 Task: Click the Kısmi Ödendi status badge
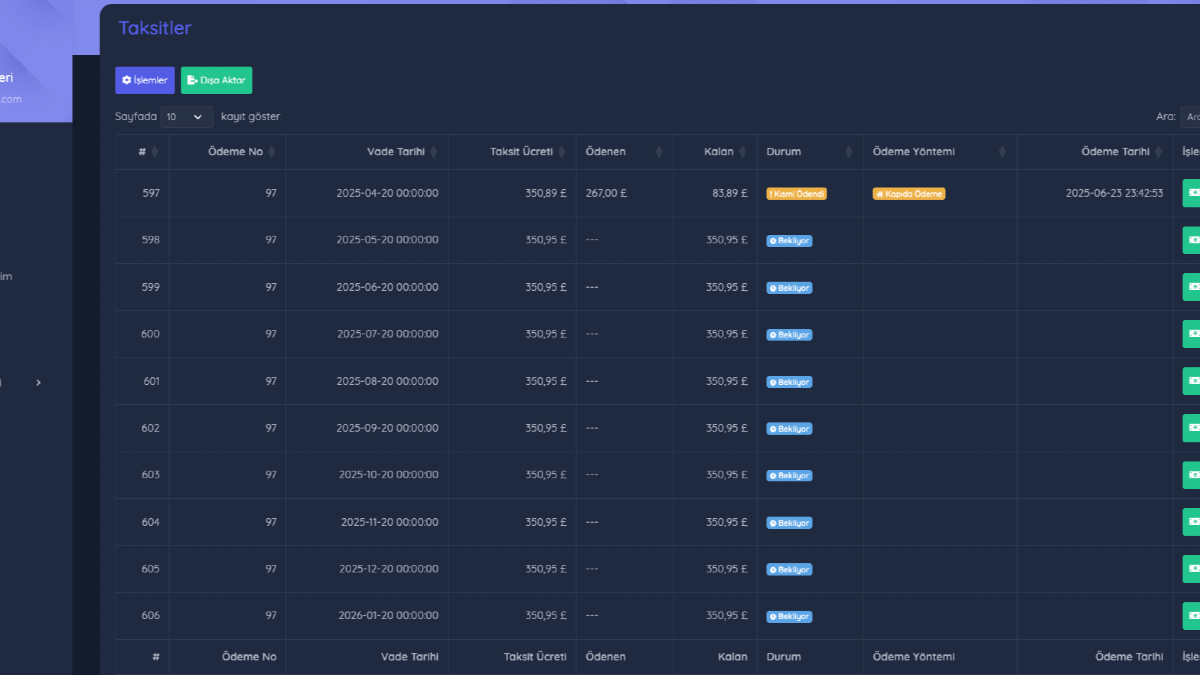tap(797, 194)
